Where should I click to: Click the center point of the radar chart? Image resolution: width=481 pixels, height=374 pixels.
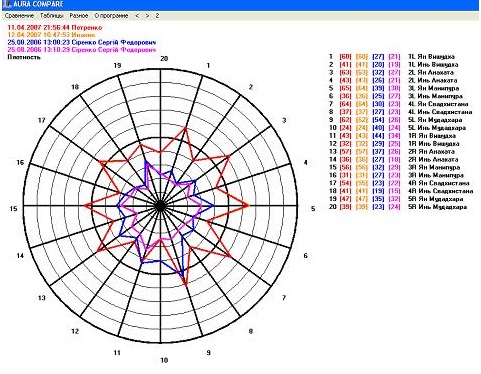(x=160, y=206)
